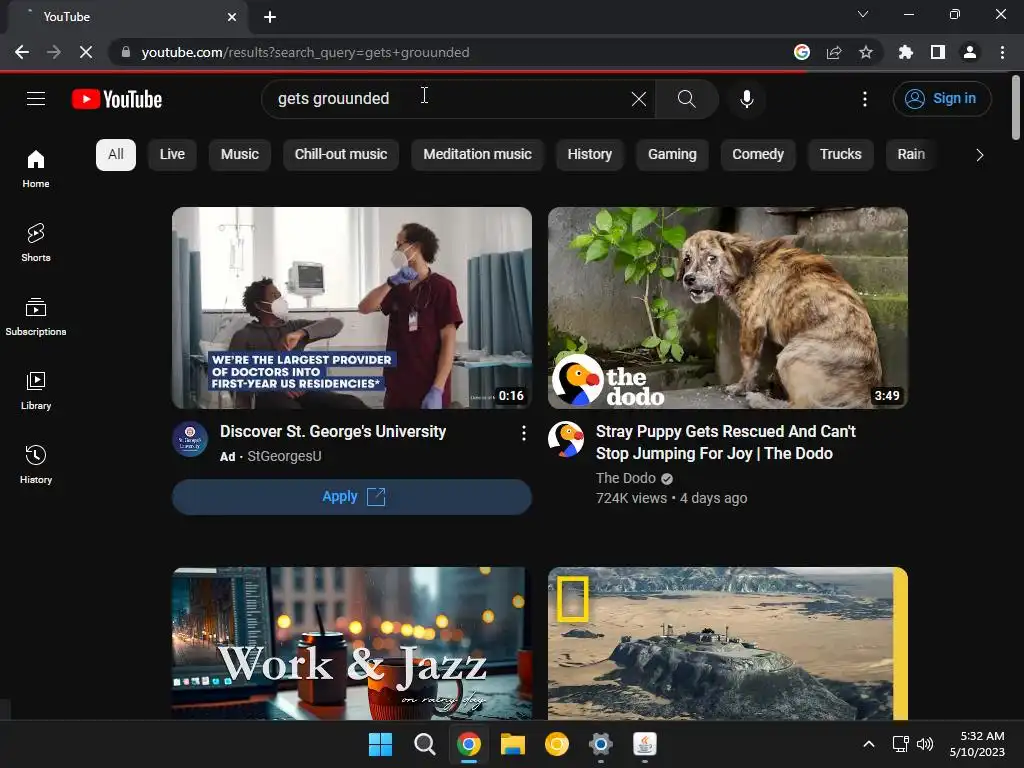Image resolution: width=1024 pixels, height=768 pixels.
Task: Open the Work & Jazz video thumbnail
Action: pos(352,643)
